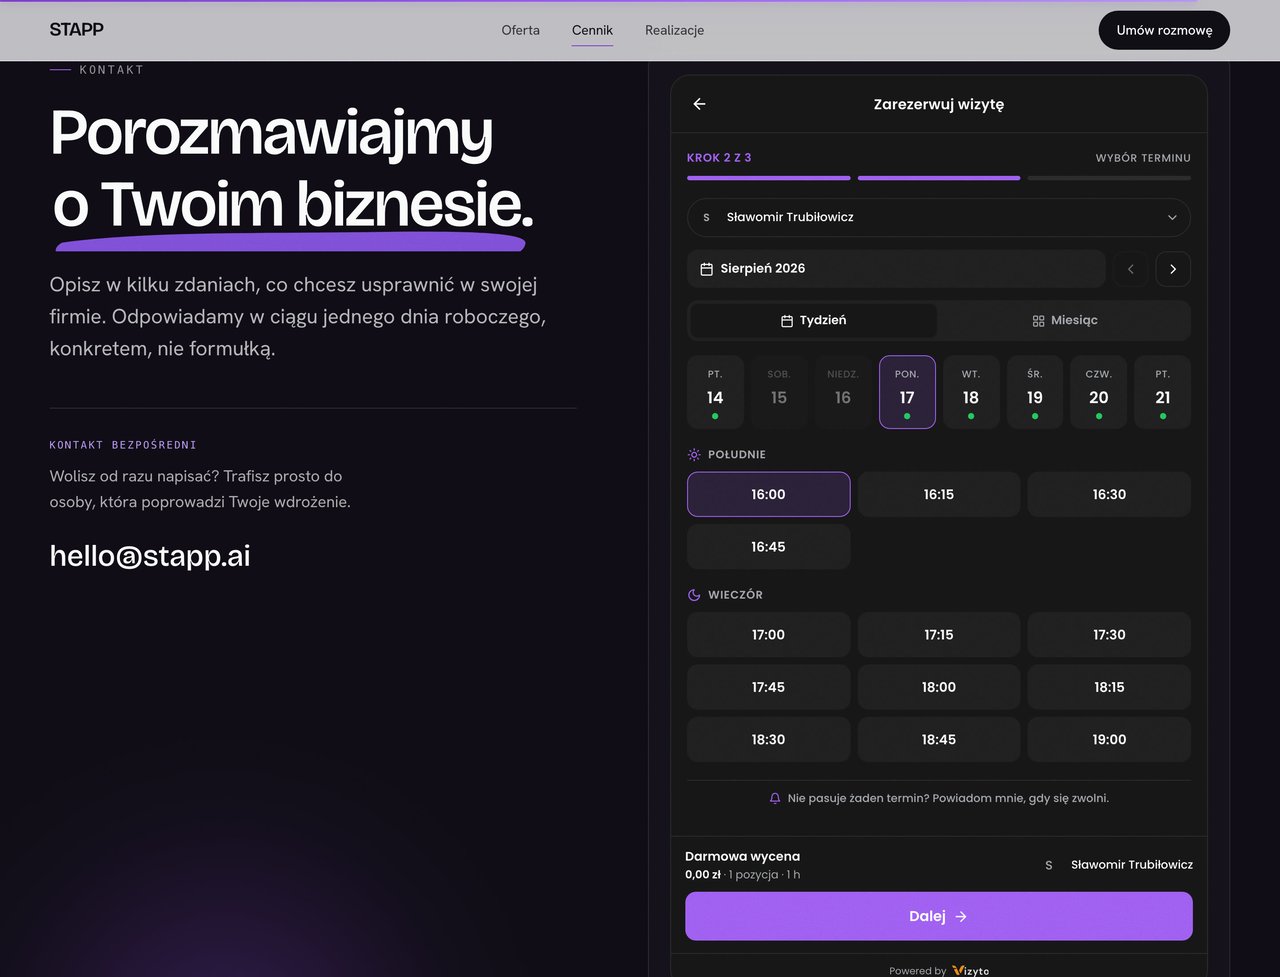Select Sunday 16 in the week strip
Screen dimensions: 1280x977
click(843, 392)
